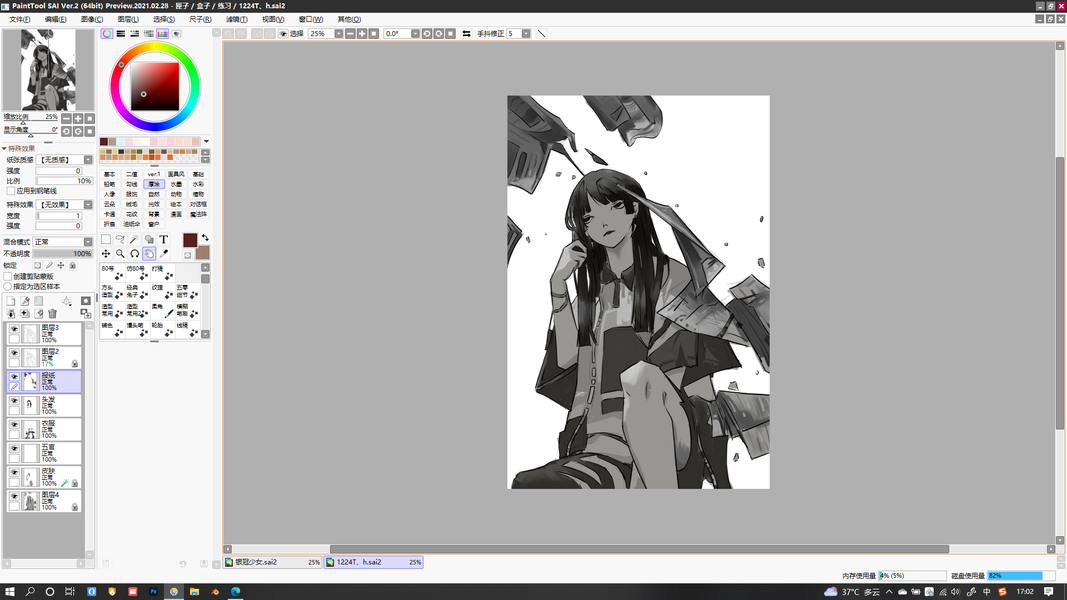The height and width of the screenshot is (600, 1067).
Task: Select the Zoom magnifier tool
Action: point(120,254)
